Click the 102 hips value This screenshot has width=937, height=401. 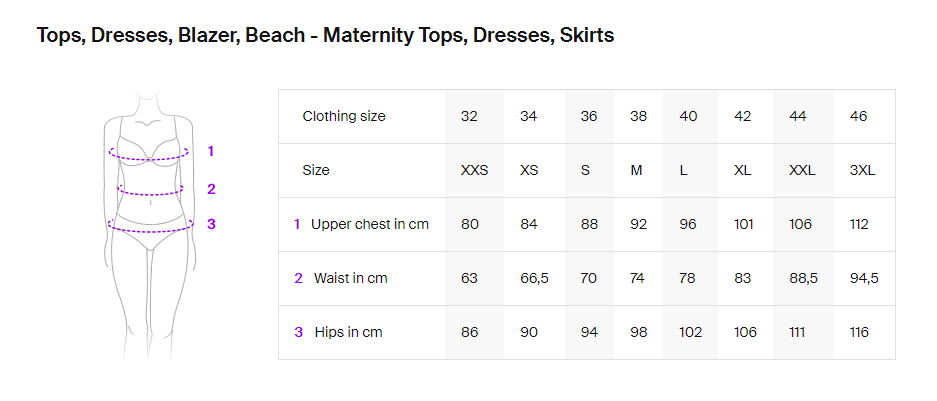(690, 332)
